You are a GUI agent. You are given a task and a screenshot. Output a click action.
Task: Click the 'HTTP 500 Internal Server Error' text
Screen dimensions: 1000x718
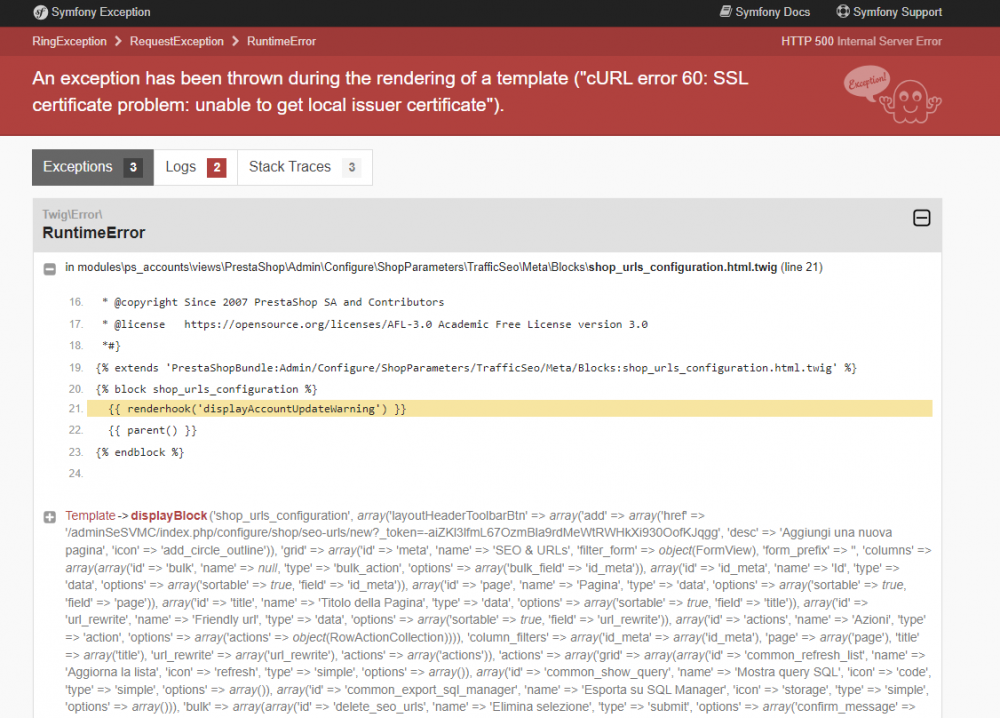tap(862, 41)
